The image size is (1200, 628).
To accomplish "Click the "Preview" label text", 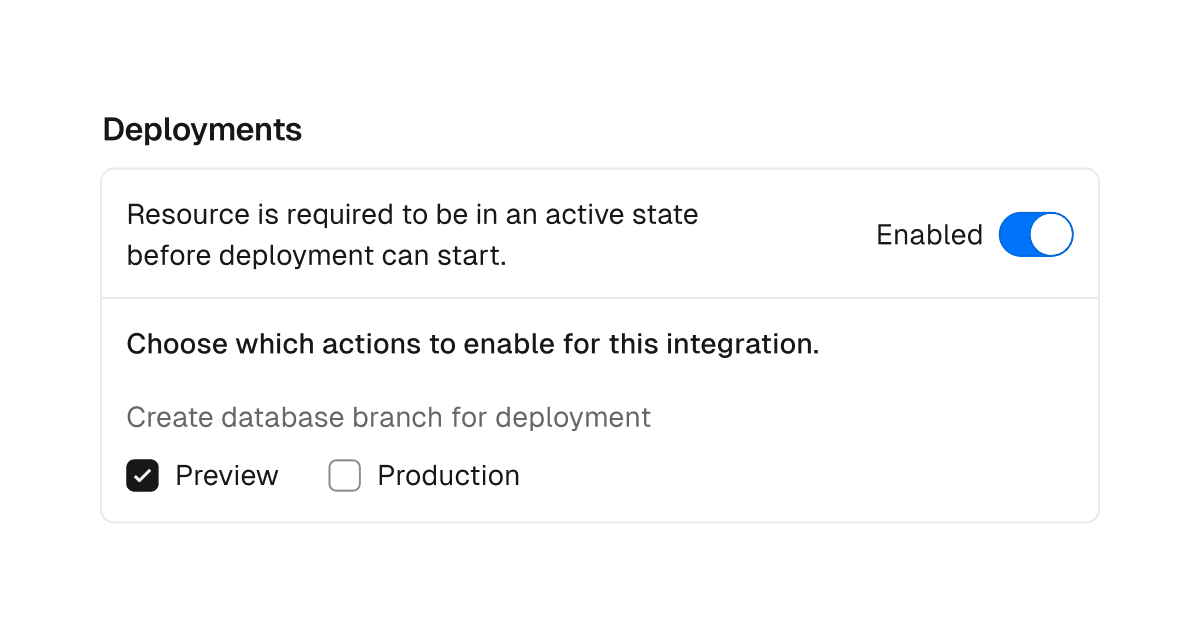I will coord(227,476).
